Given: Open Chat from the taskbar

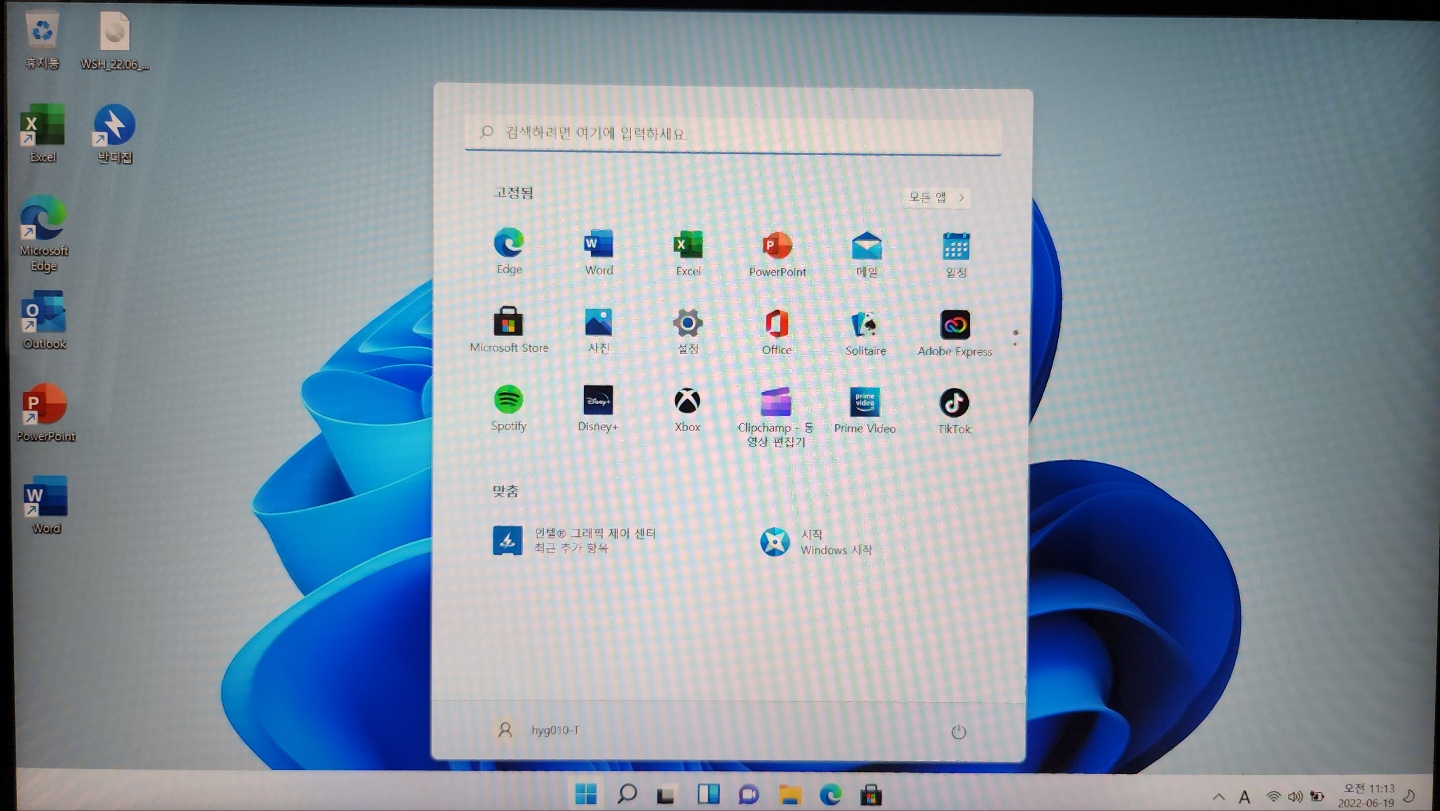Looking at the screenshot, I should pos(748,795).
